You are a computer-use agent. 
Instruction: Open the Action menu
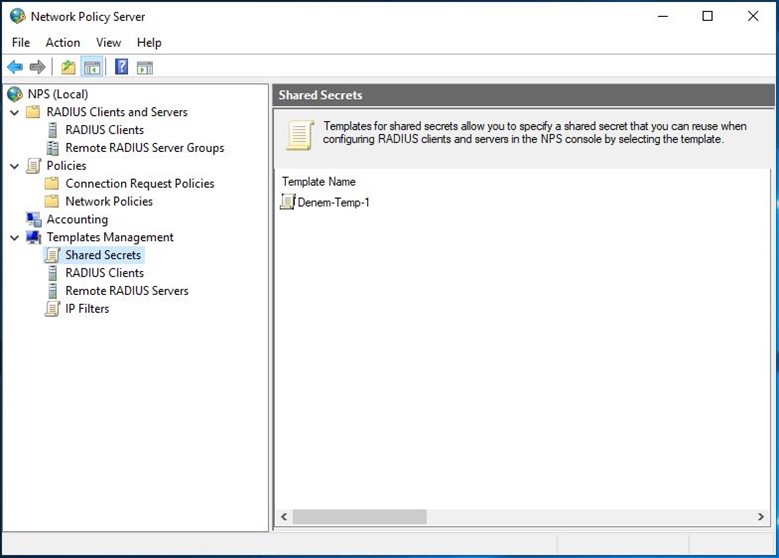coord(63,43)
